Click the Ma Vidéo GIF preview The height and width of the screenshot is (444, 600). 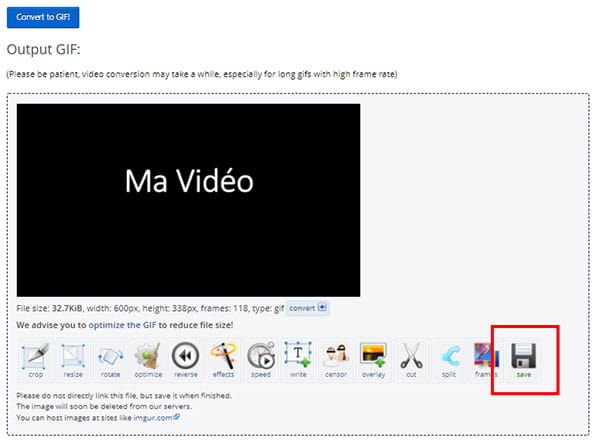coord(189,200)
